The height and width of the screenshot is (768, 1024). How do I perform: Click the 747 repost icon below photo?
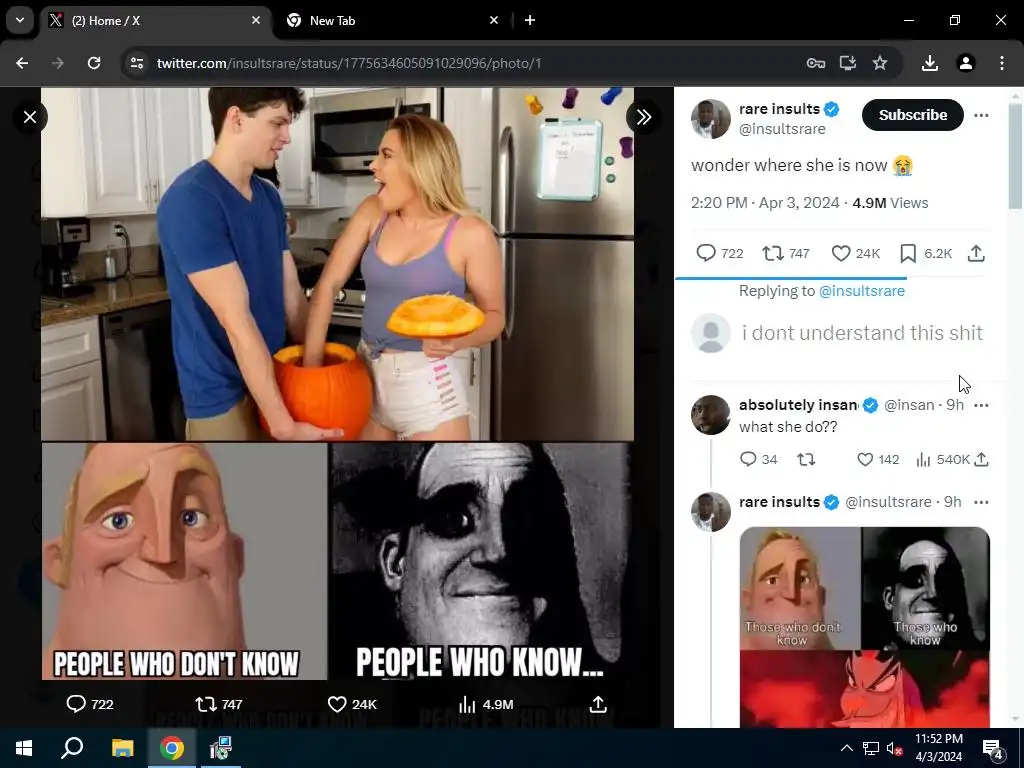click(206, 704)
